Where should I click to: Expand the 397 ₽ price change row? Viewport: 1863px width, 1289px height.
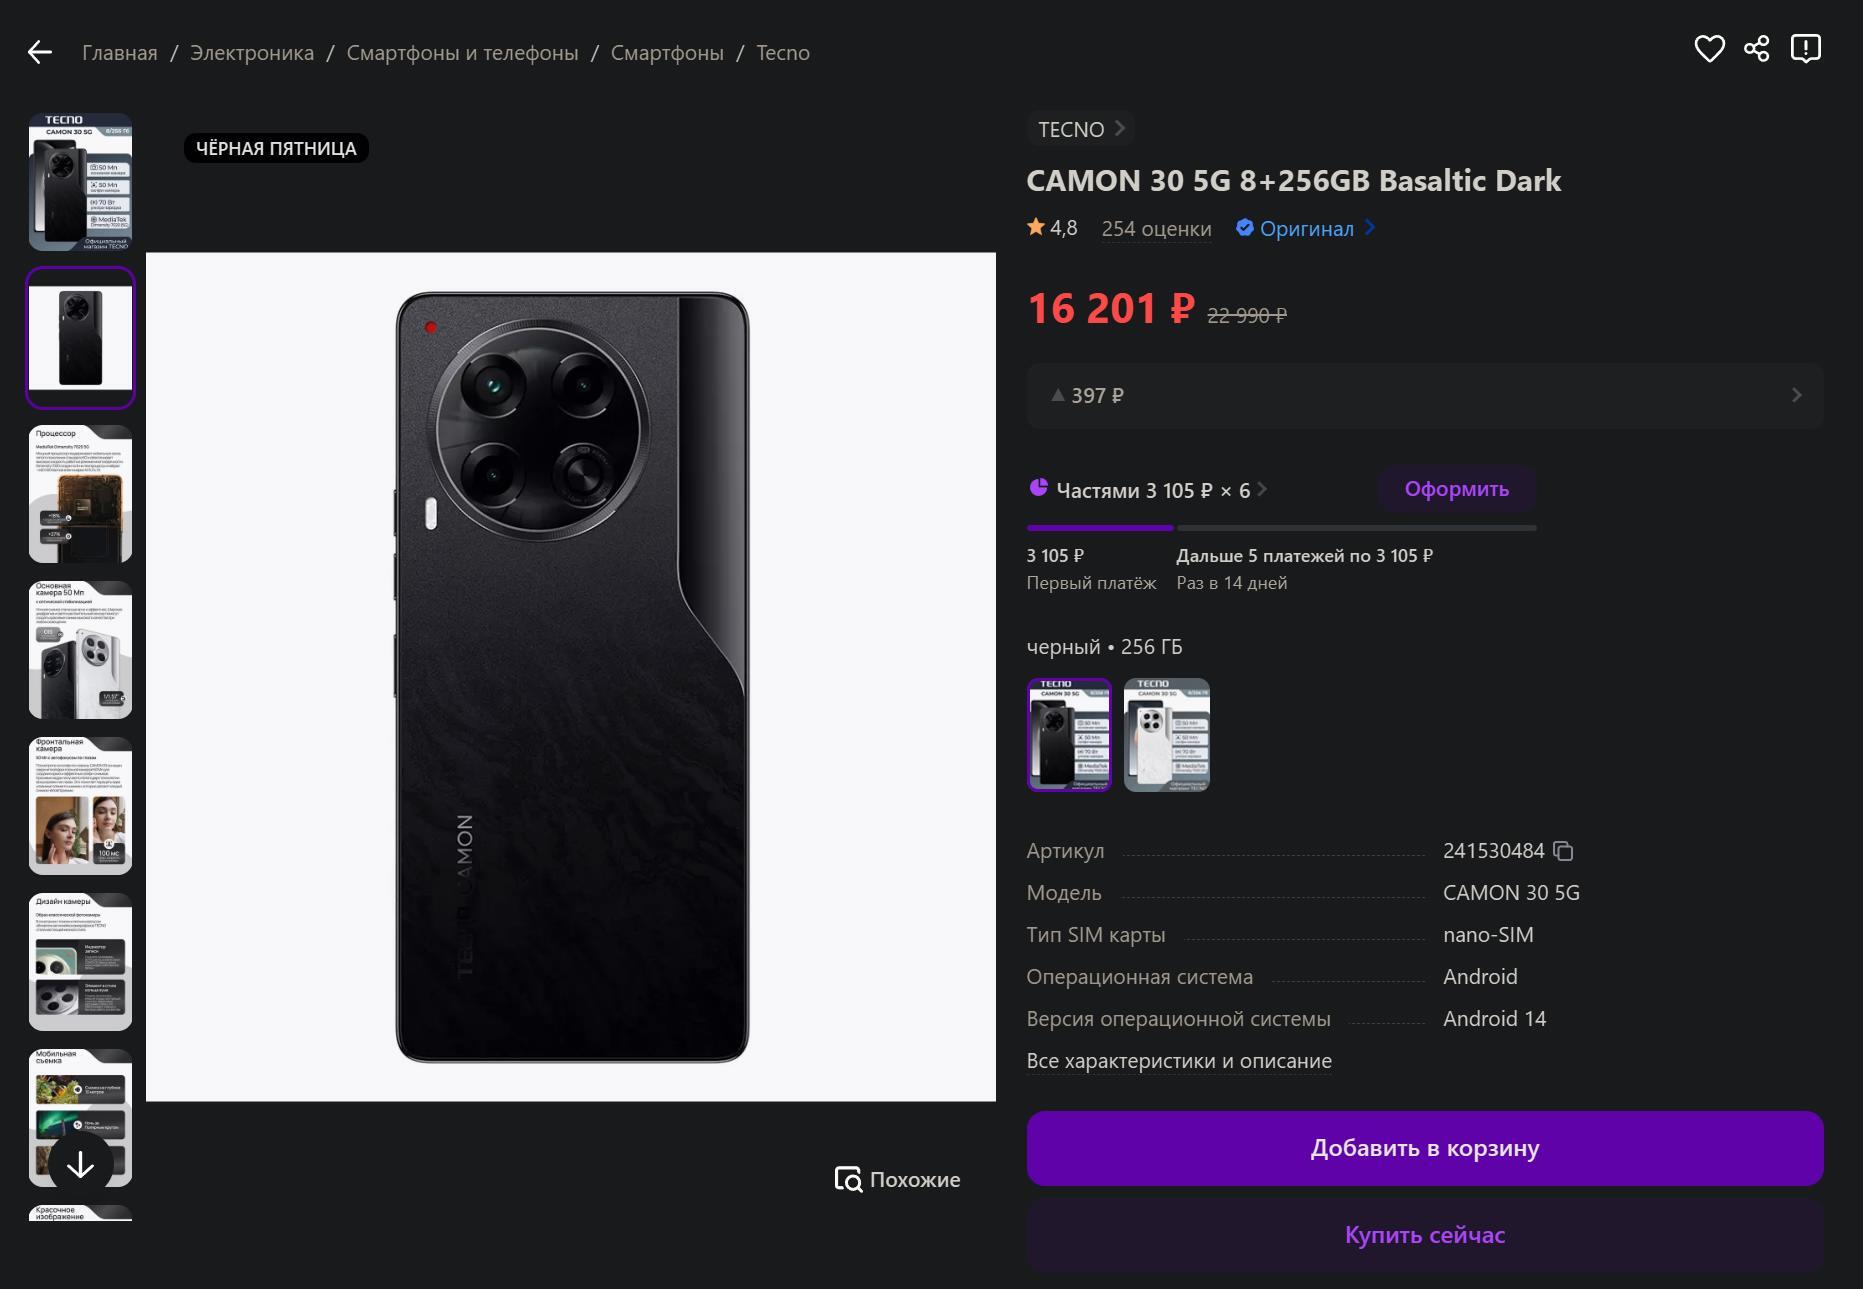point(1796,396)
